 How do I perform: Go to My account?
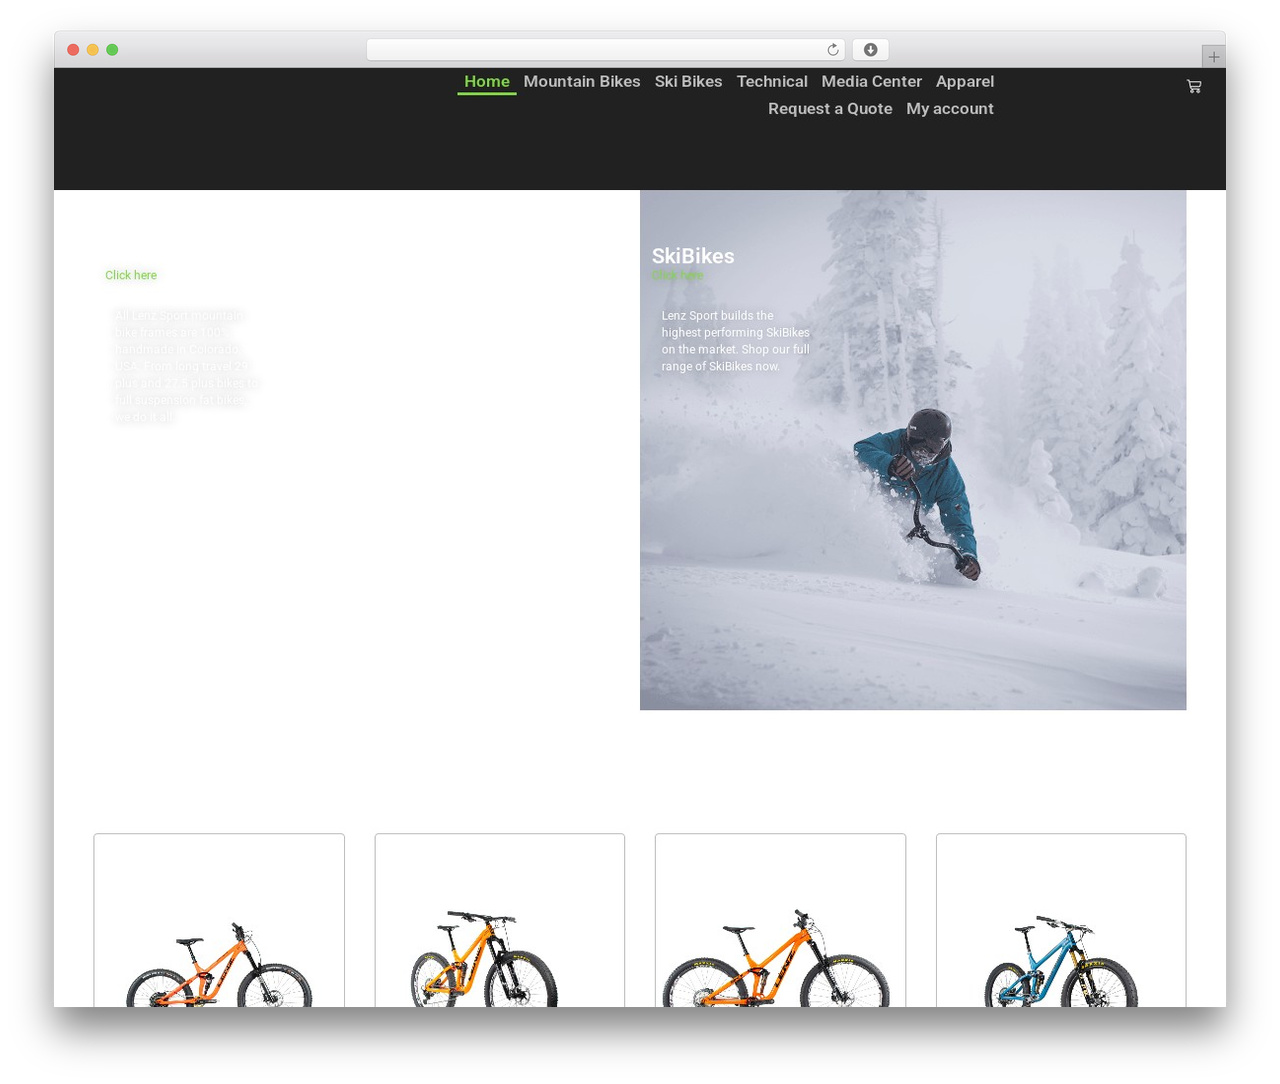pos(950,109)
